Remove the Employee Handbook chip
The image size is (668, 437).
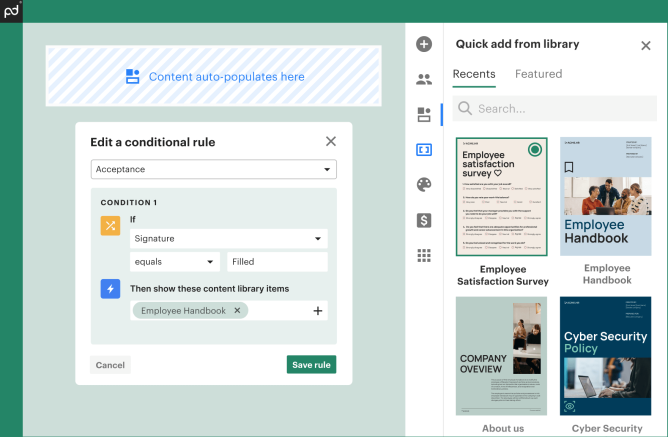(237, 311)
